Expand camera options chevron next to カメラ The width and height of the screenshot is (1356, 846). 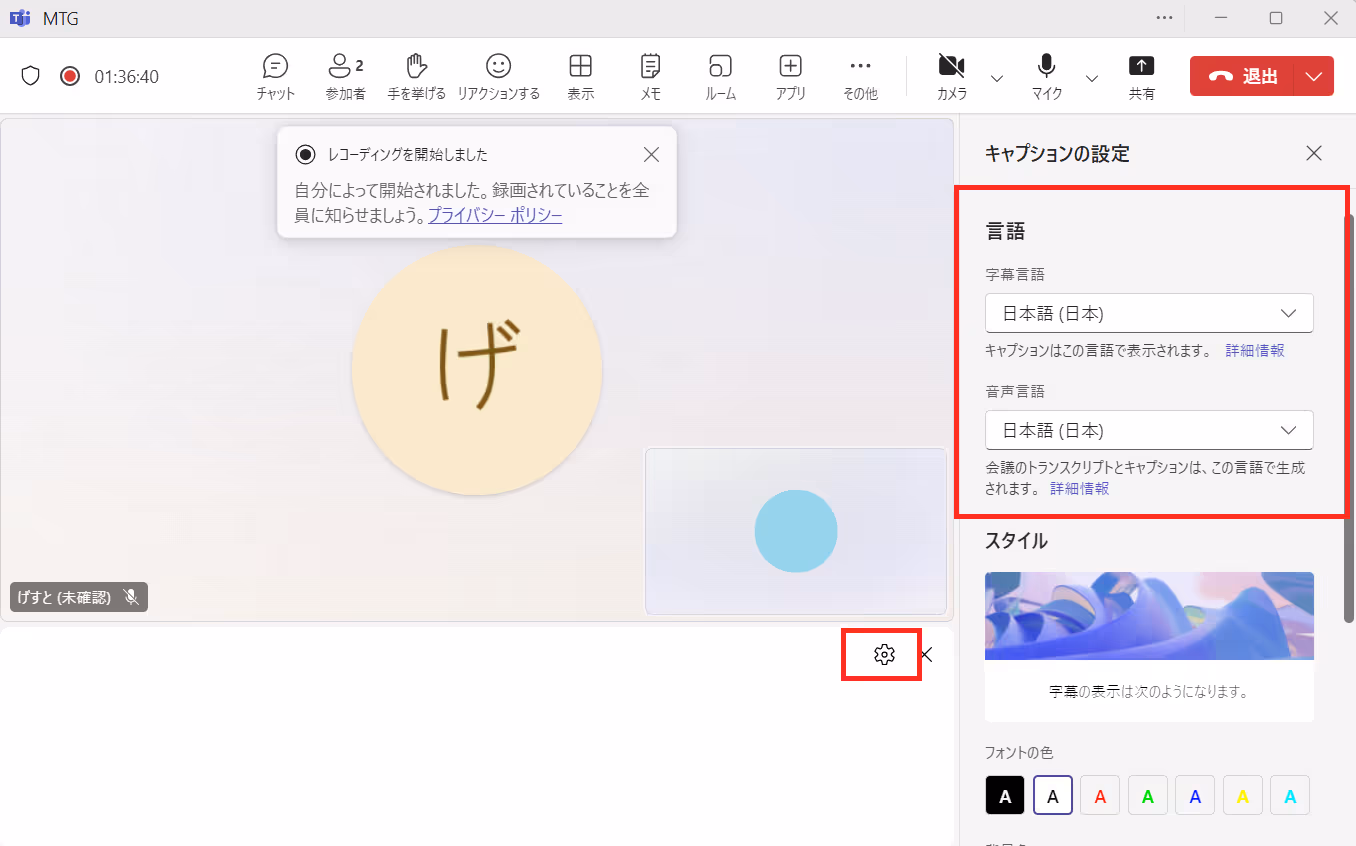tap(996, 78)
